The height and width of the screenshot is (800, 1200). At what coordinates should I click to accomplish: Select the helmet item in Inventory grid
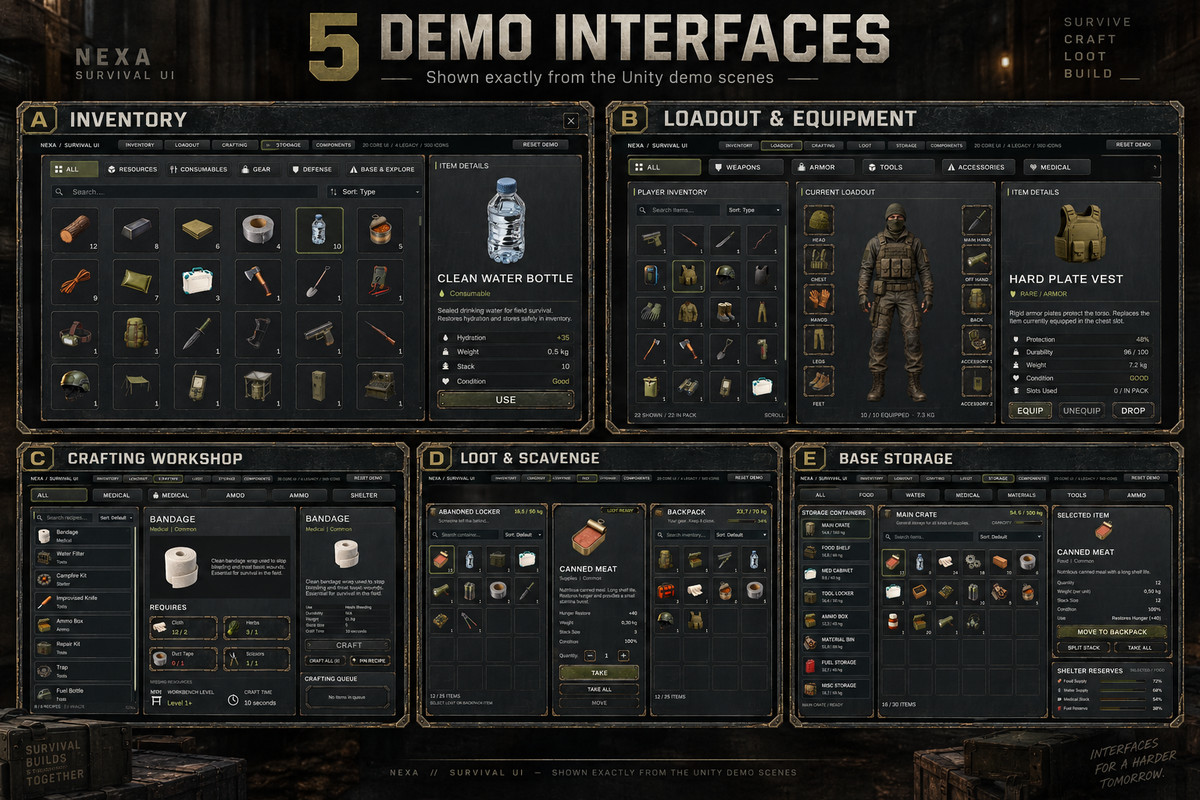[x=75, y=388]
